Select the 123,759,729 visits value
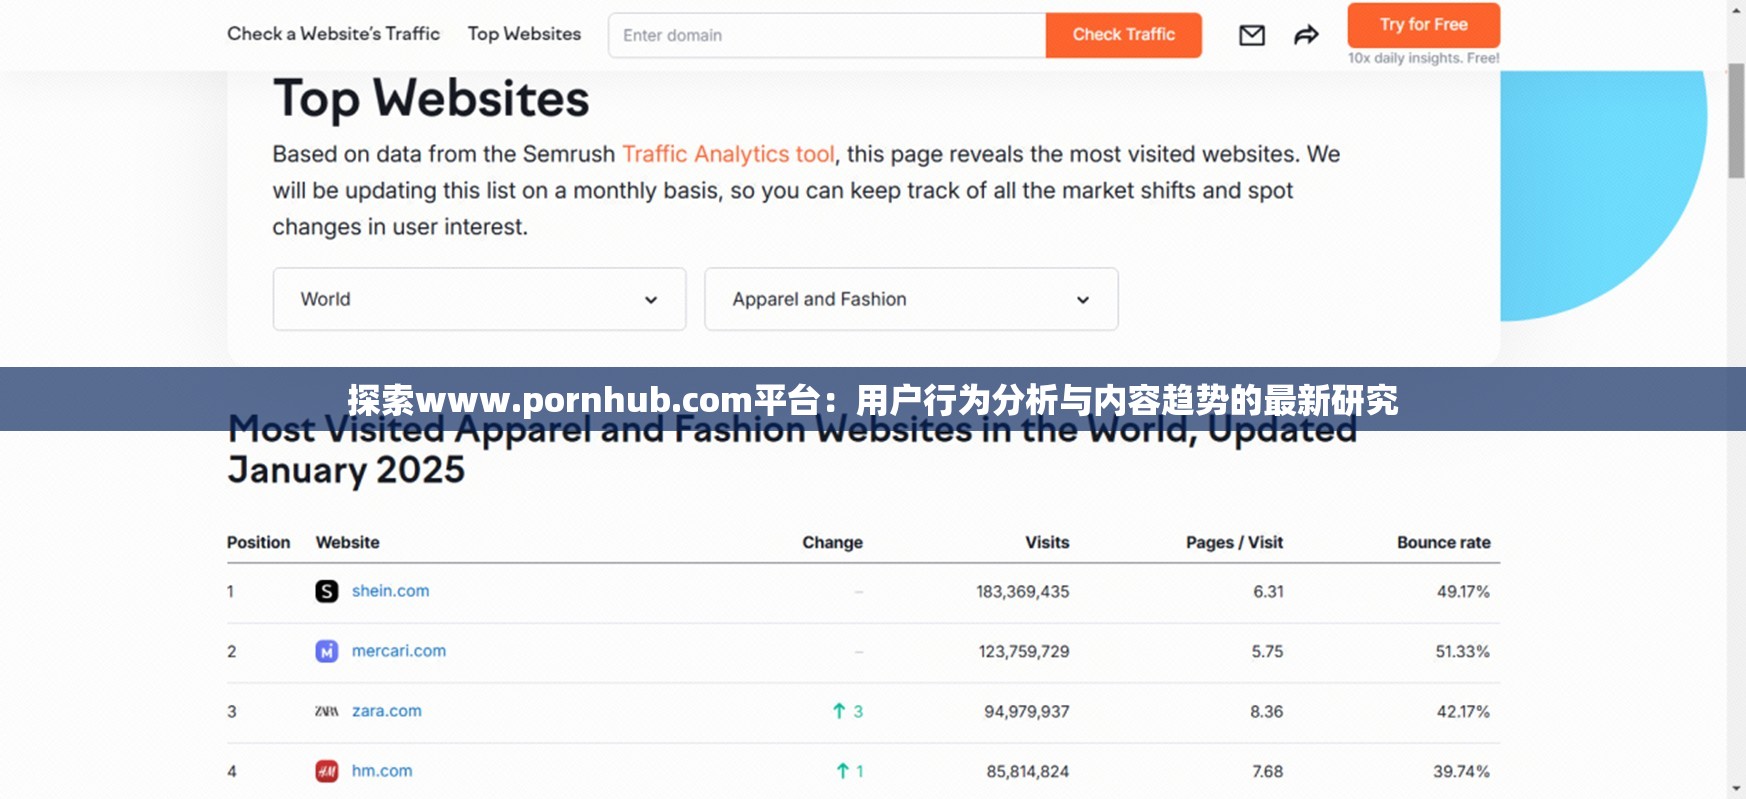This screenshot has height=799, width=1746. [x=1024, y=652]
